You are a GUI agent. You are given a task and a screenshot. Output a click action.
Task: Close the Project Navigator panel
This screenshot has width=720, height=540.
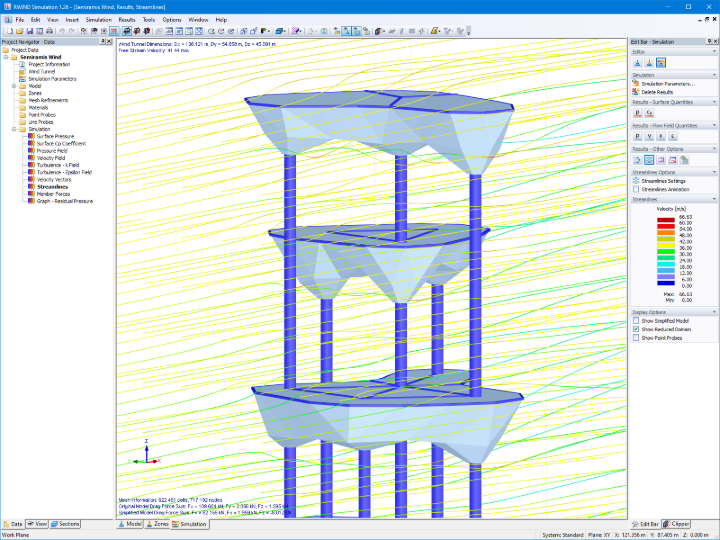(x=109, y=41)
